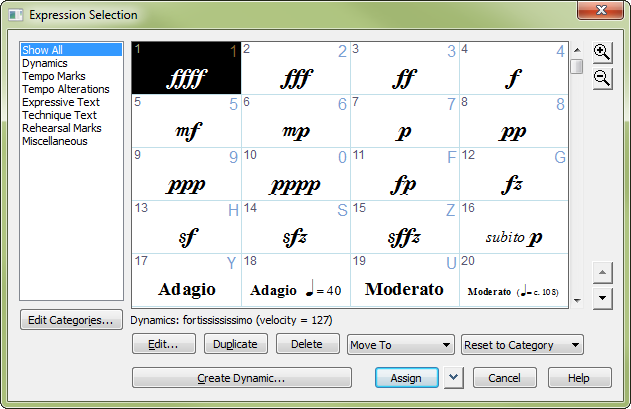The height and width of the screenshot is (409, 631).
Task: Select the fp fortepiano expression cell
Action: click(x=405, y=174)
